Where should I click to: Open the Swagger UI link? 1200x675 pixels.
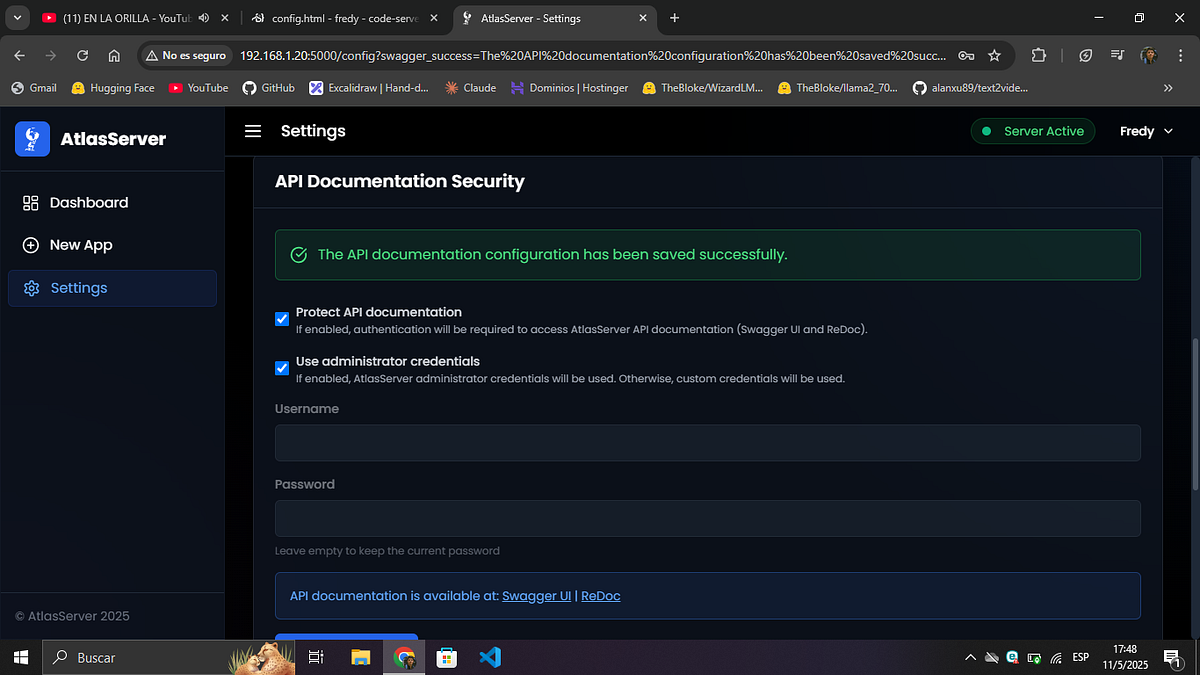tap(536, 595)
